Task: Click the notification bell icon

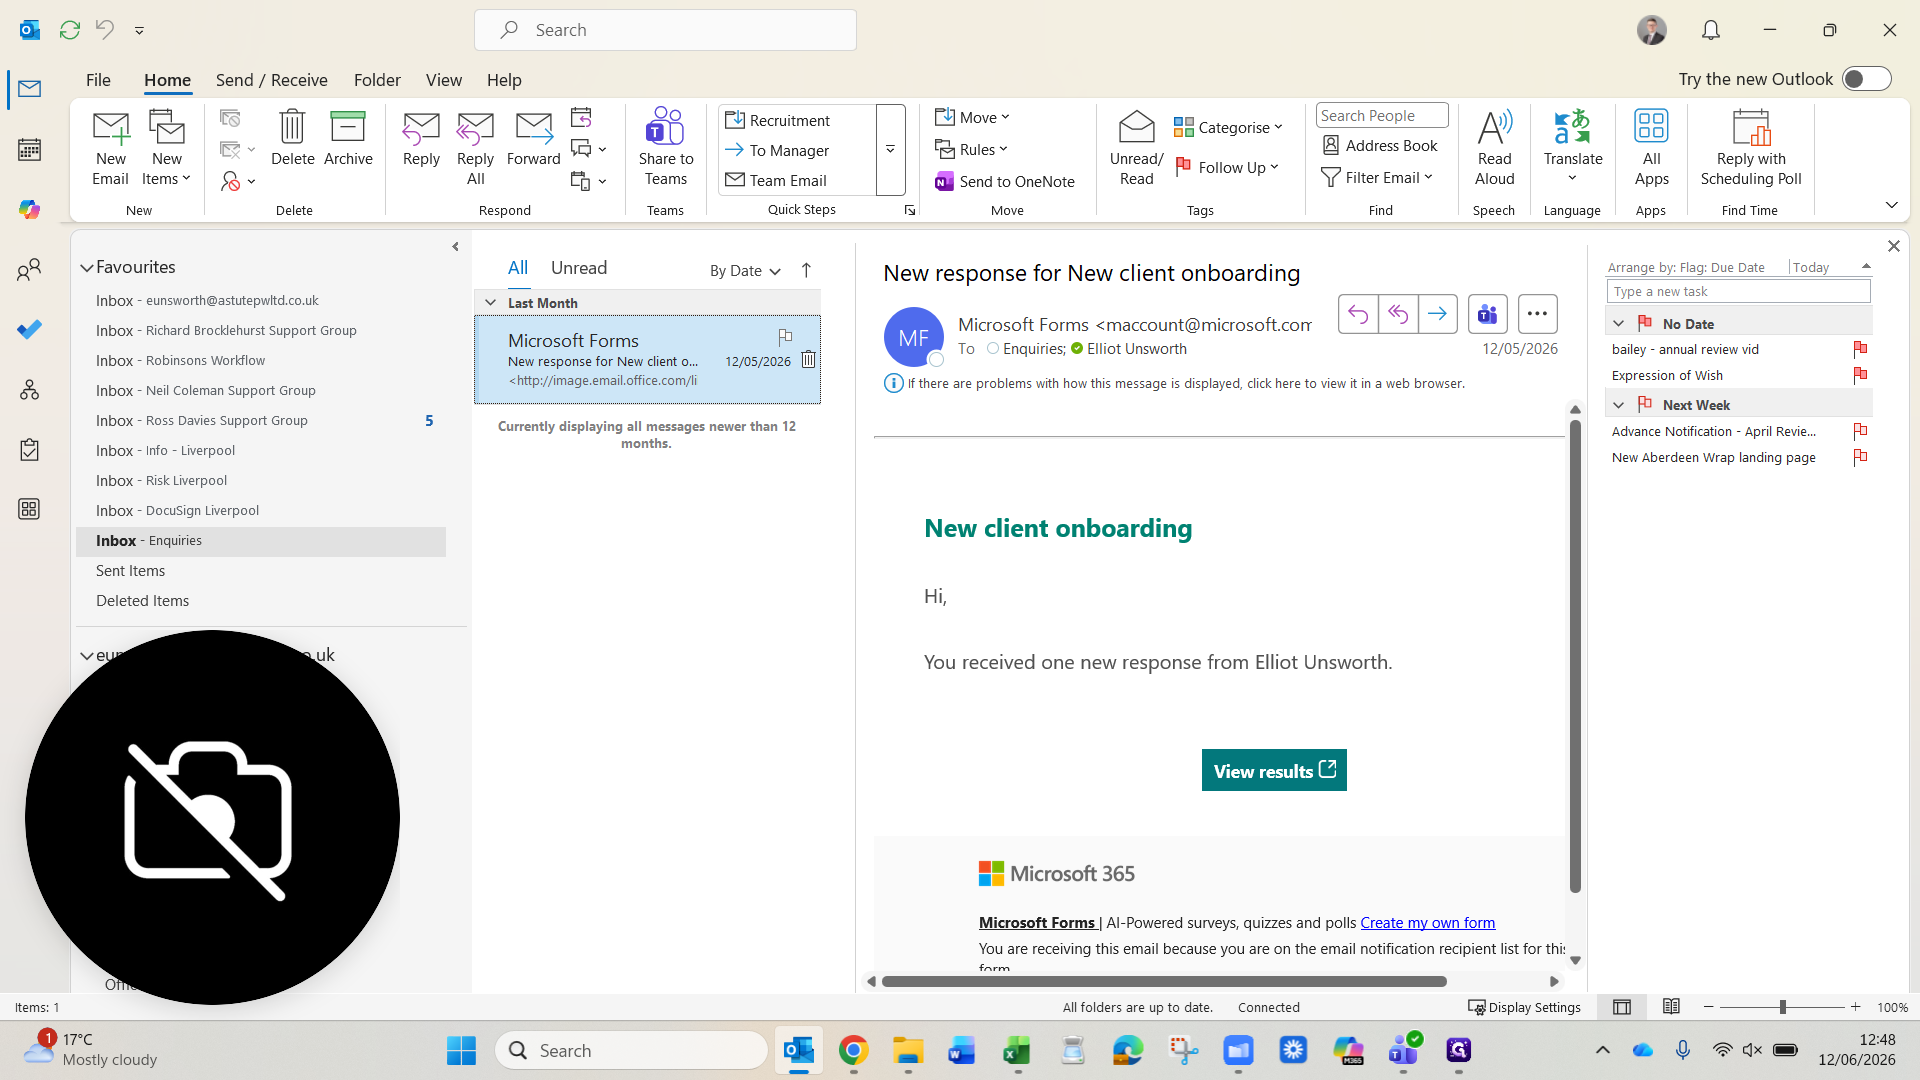Action: [1711, 30]
